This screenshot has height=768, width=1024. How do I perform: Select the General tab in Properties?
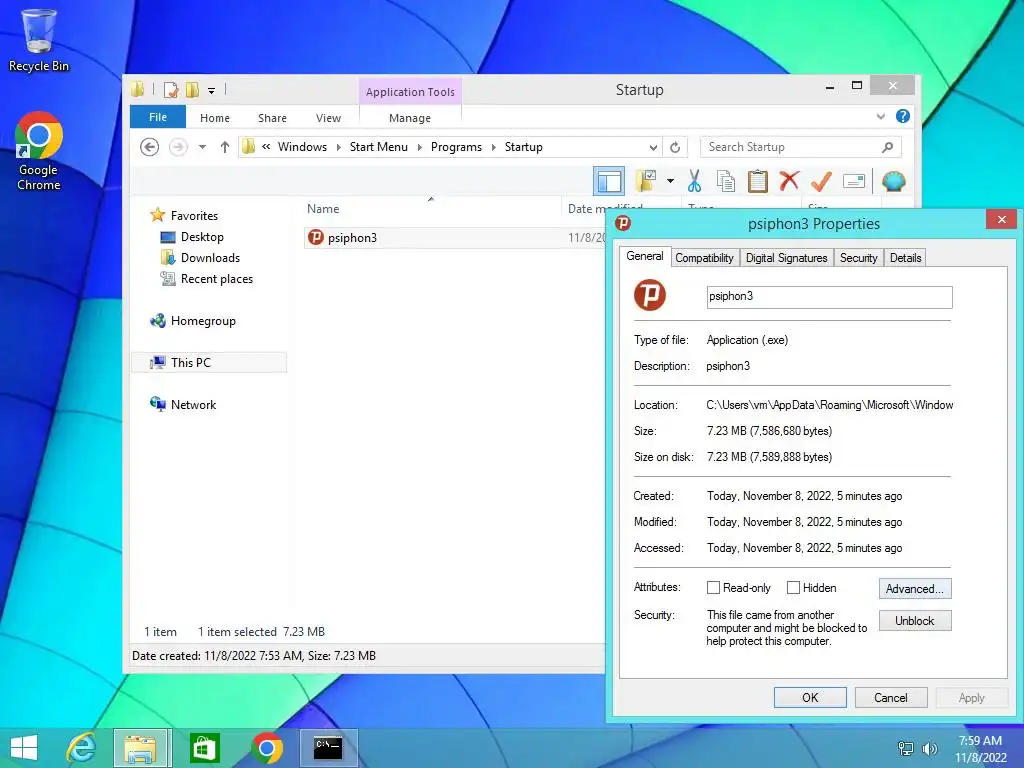click(x=645, y=256)
